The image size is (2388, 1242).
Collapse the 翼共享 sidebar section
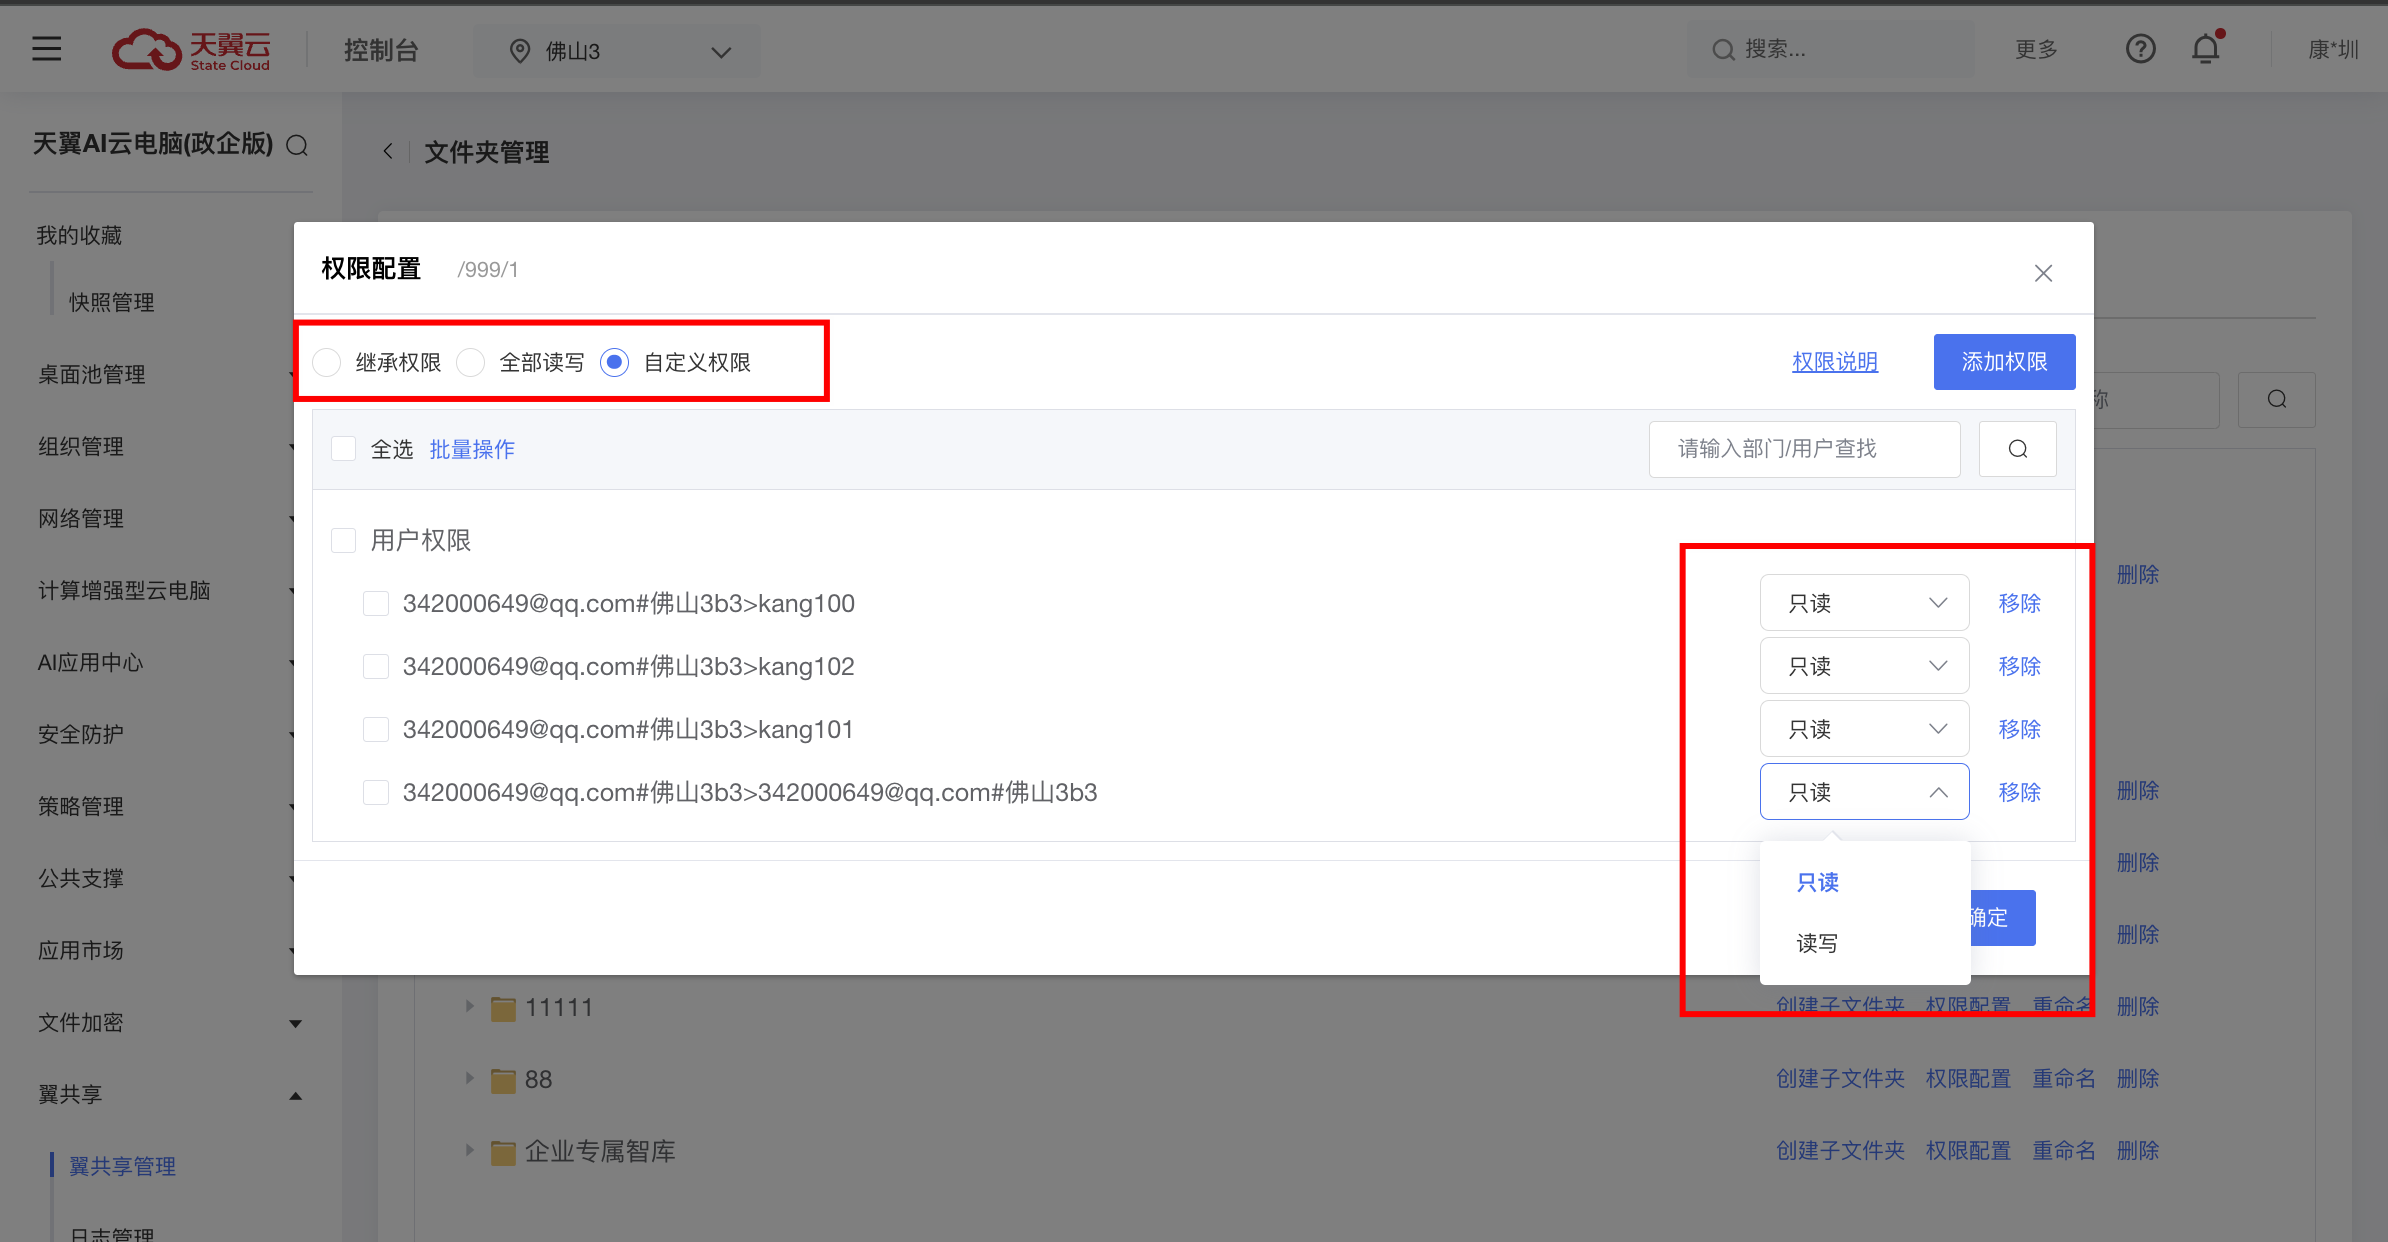point(295,1095)
